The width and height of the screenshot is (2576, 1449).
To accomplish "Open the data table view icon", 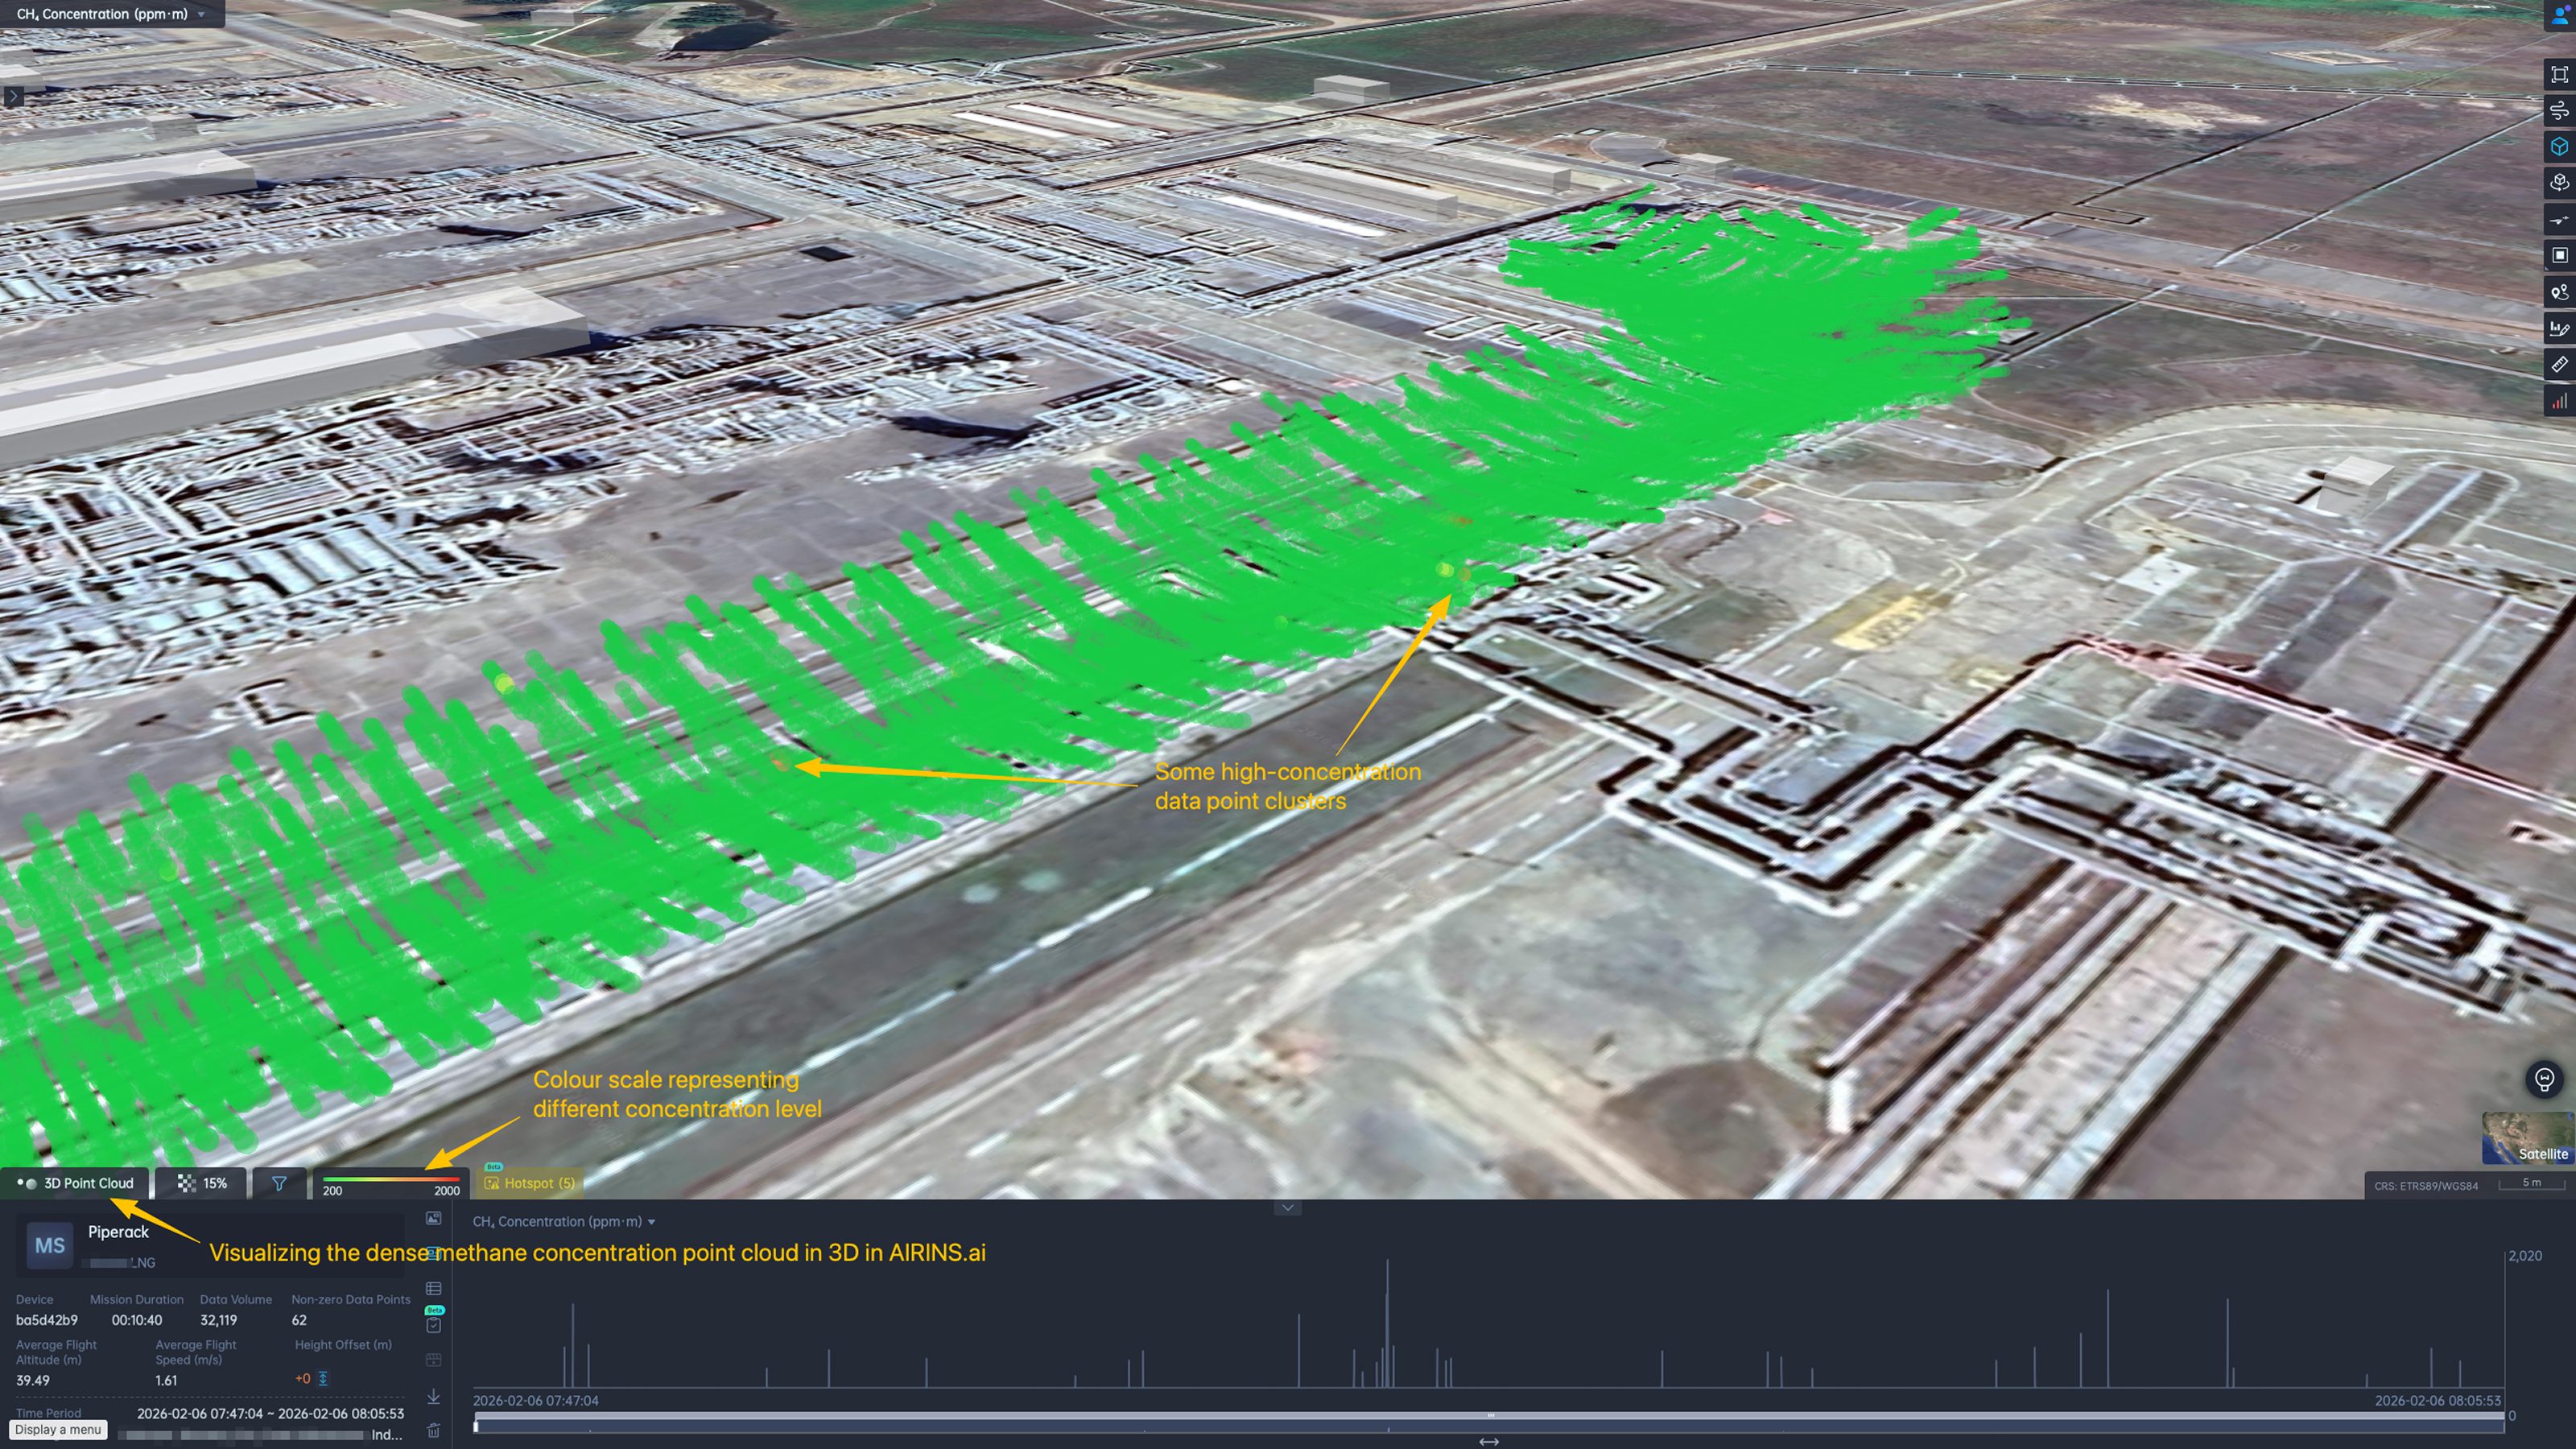I will tap(433, 1289).
